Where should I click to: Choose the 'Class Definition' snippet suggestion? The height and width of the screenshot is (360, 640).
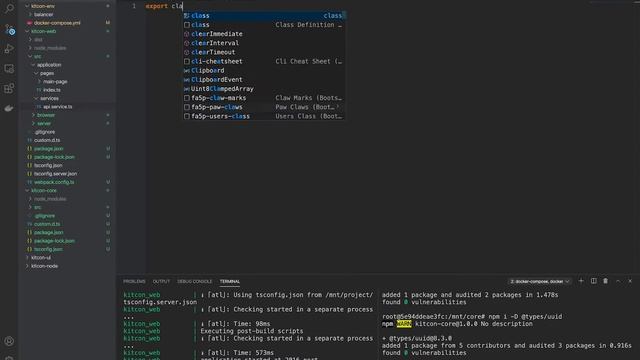264,25
